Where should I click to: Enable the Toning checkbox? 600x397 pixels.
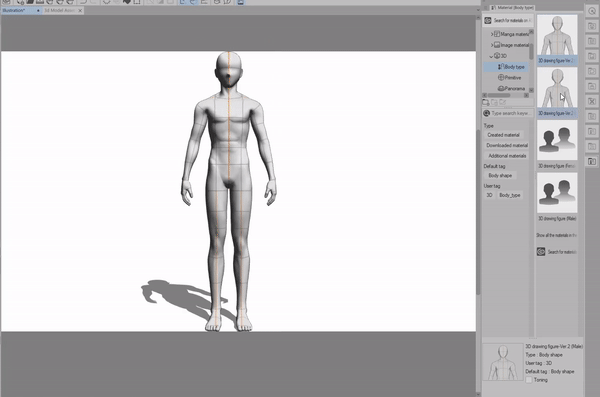(529, 380)
